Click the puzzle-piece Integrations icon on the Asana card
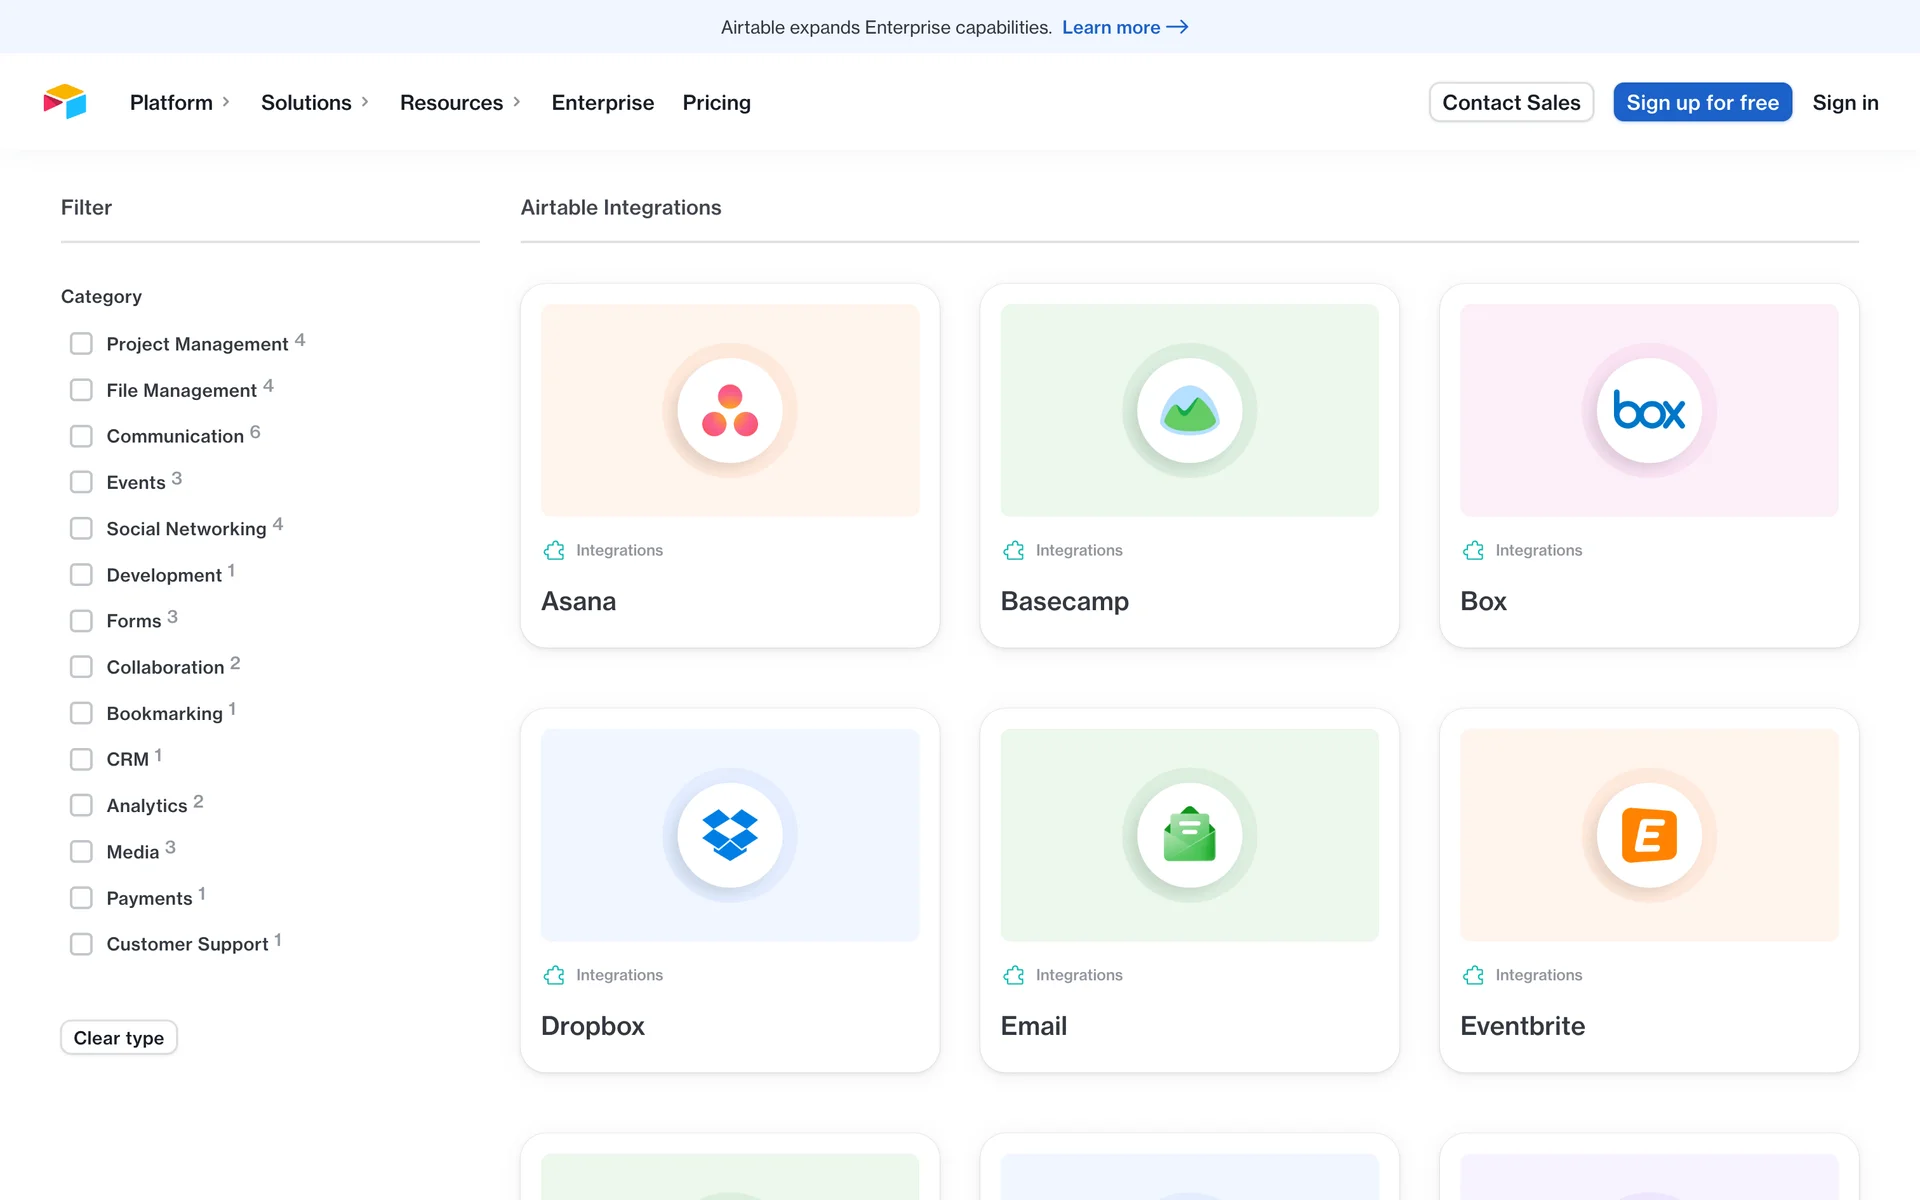Screen dimensions: 1920x1200 (x=554, y=550)
